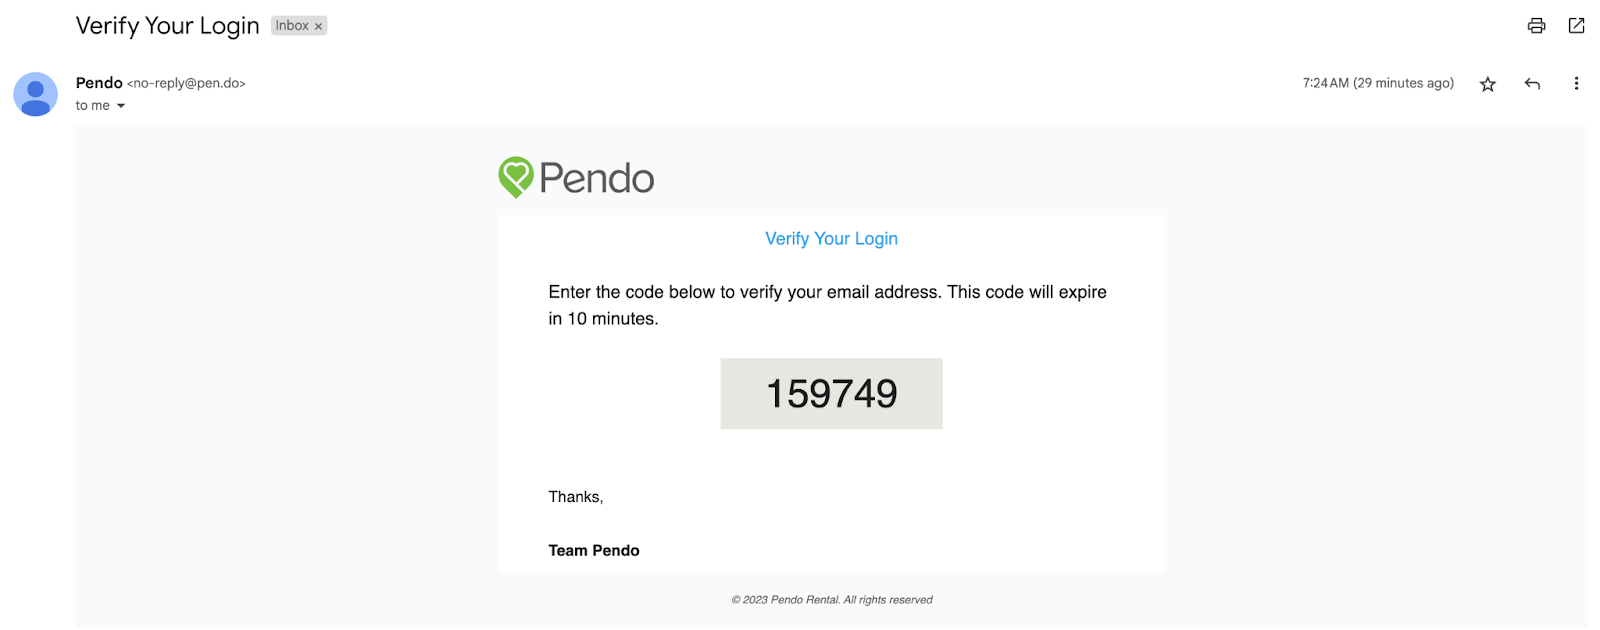Reply to Pendo using the arrow icon

(x=1532, y=84)
